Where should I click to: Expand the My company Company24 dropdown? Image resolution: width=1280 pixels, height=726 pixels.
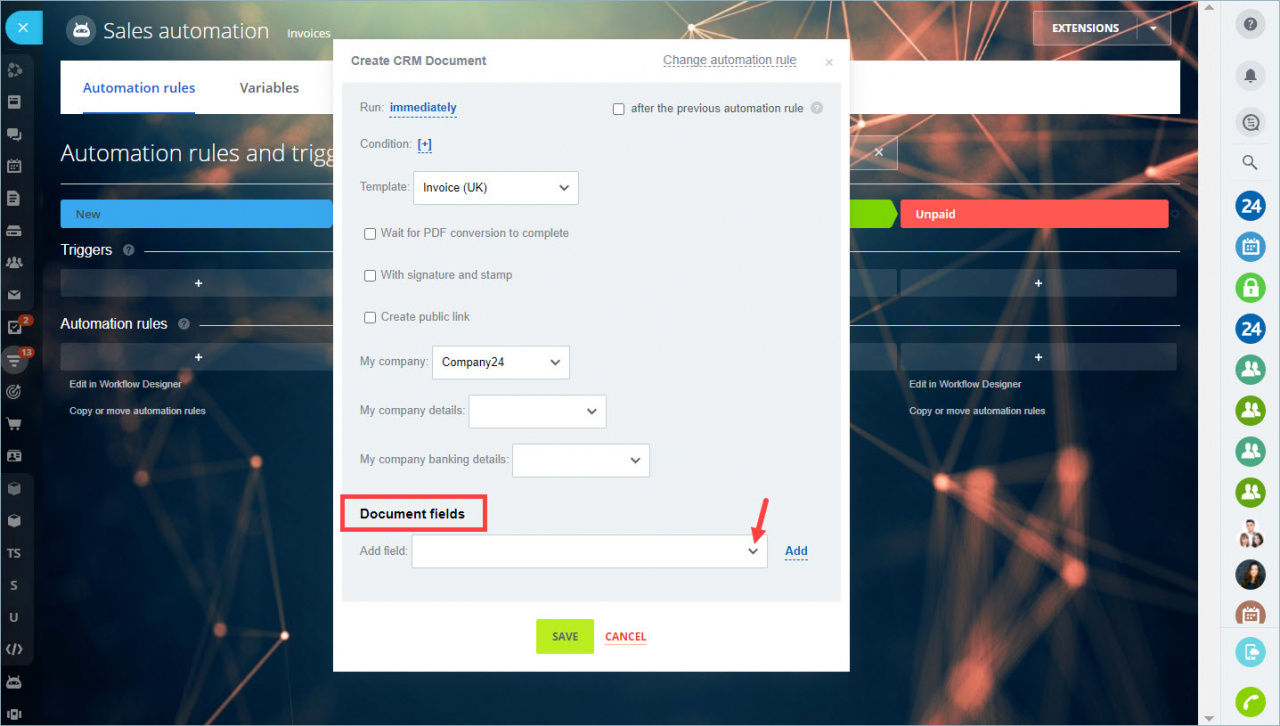pyautogui.click(x=501, y=362)
